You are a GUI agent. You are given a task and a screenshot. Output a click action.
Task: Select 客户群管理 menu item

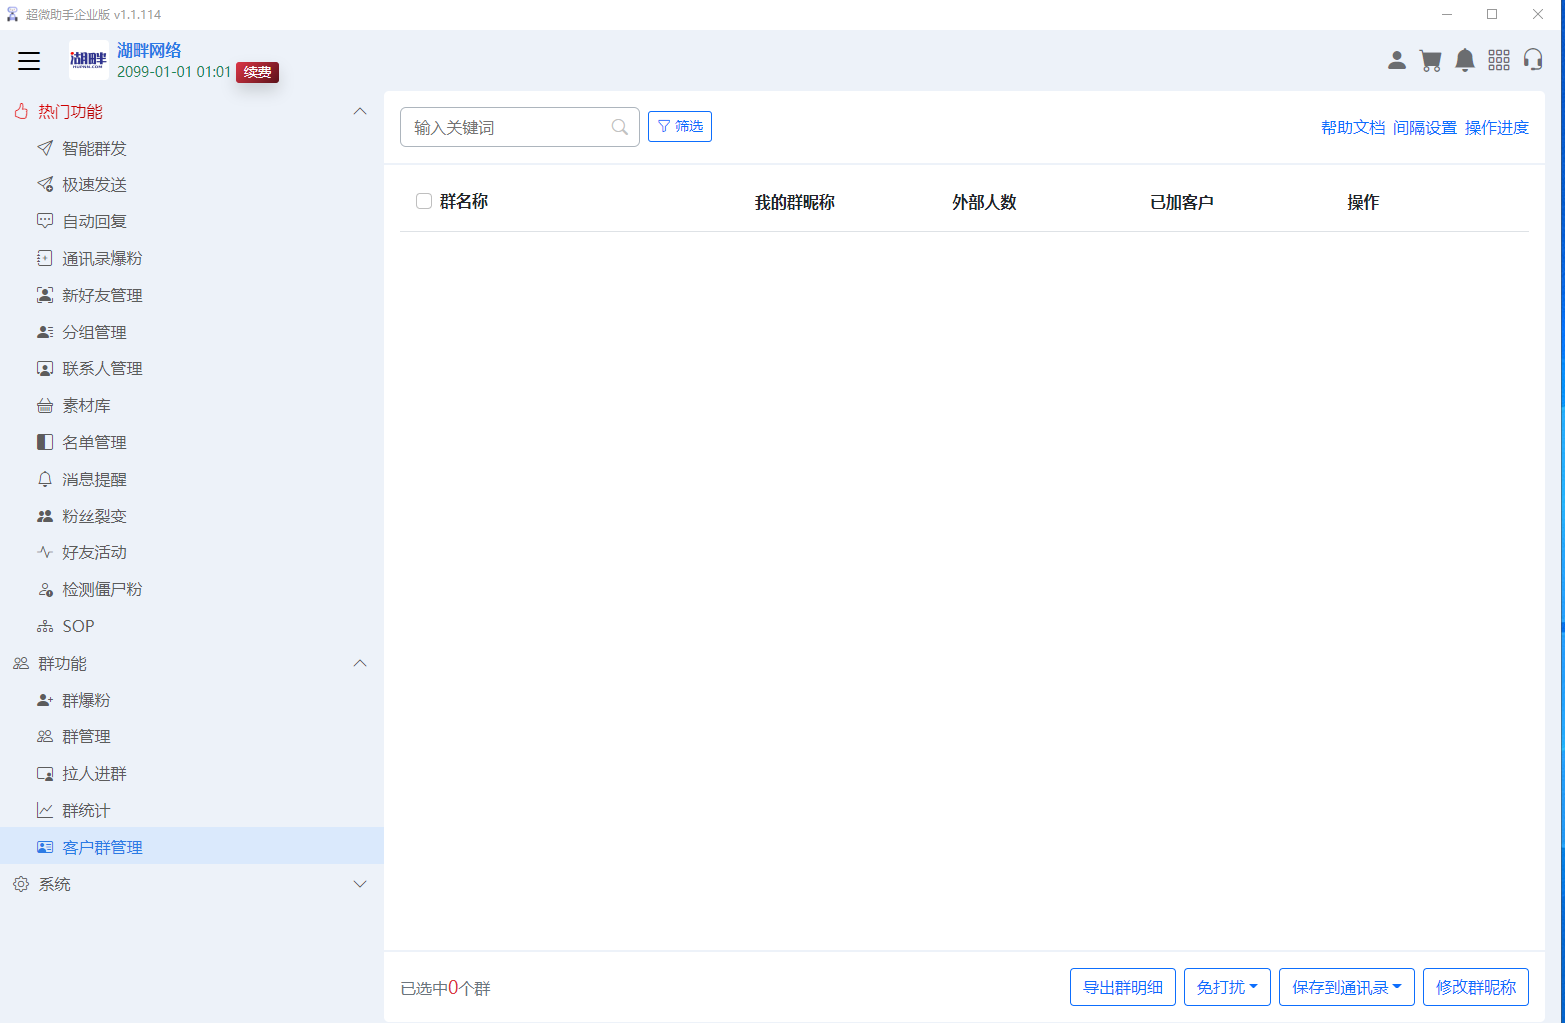click(101, 846)
